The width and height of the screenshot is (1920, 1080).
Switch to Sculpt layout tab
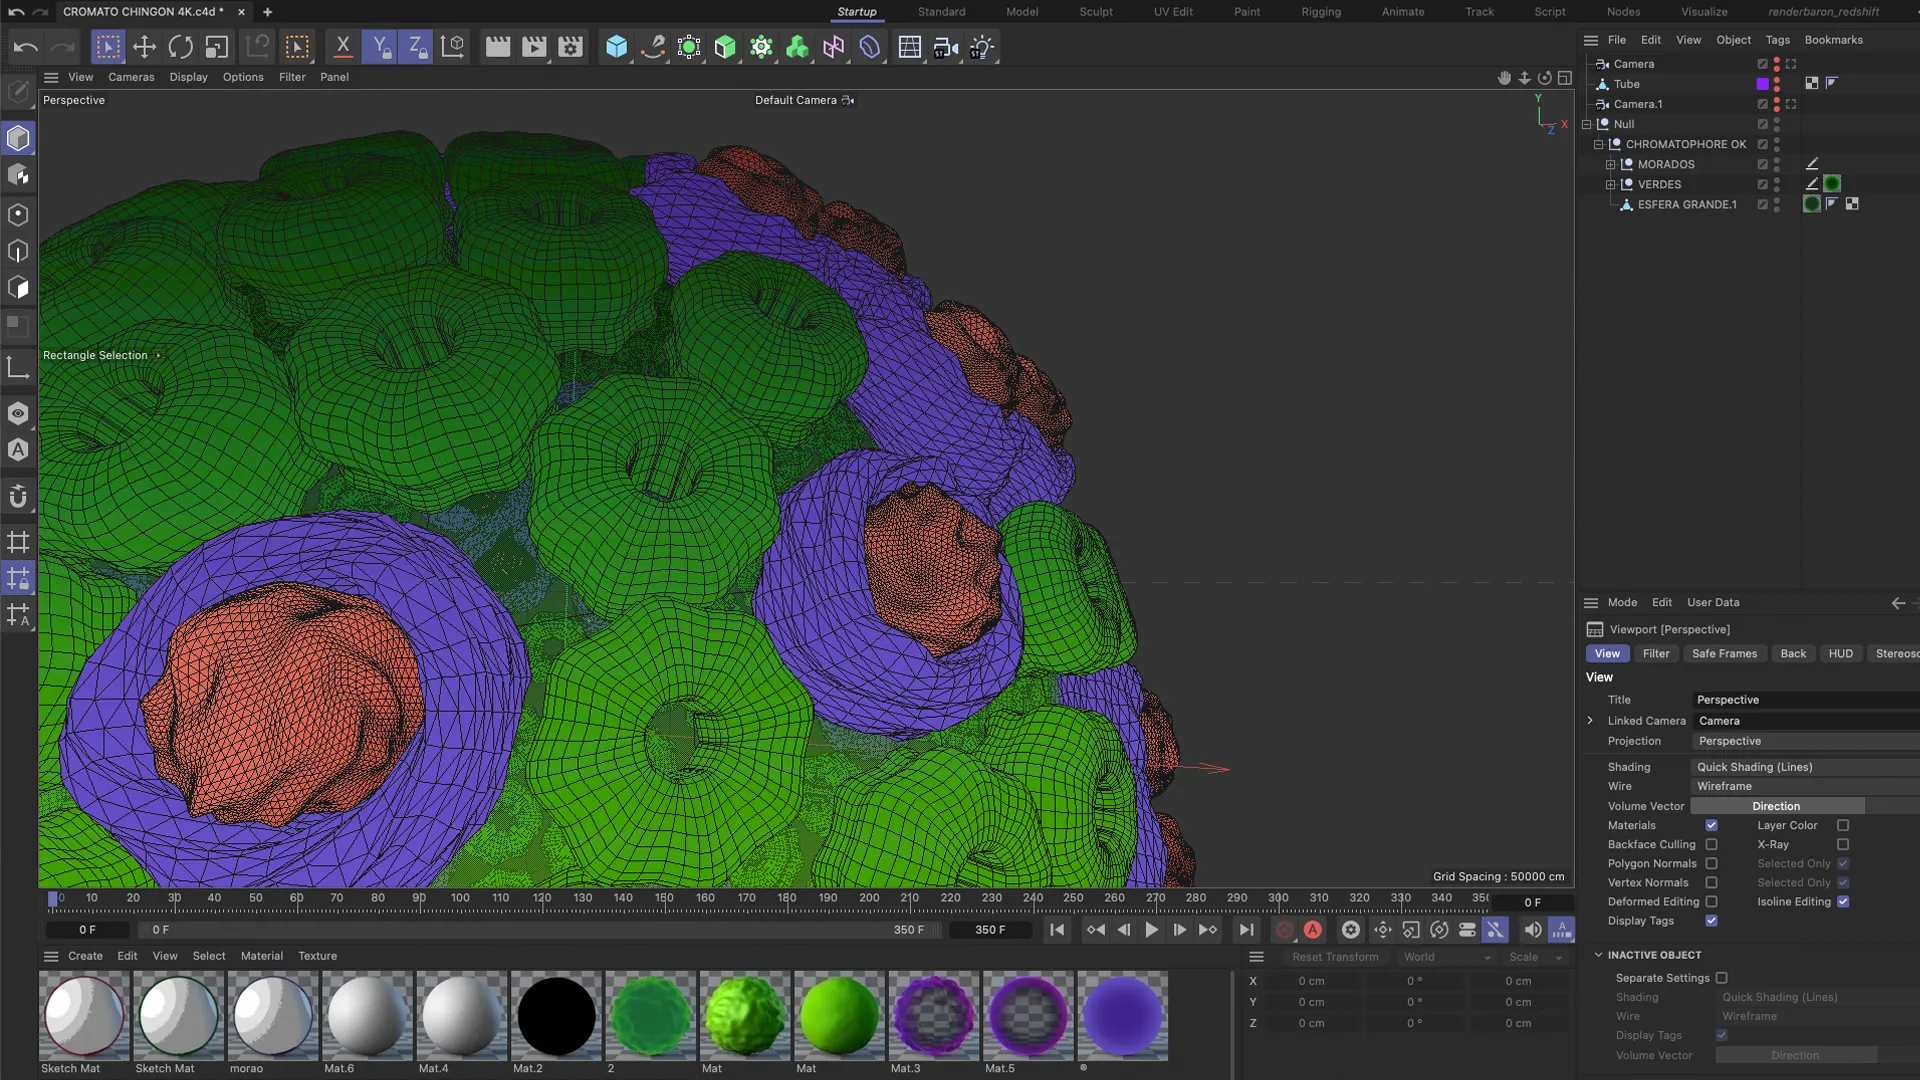click(x=1095, y=12)
